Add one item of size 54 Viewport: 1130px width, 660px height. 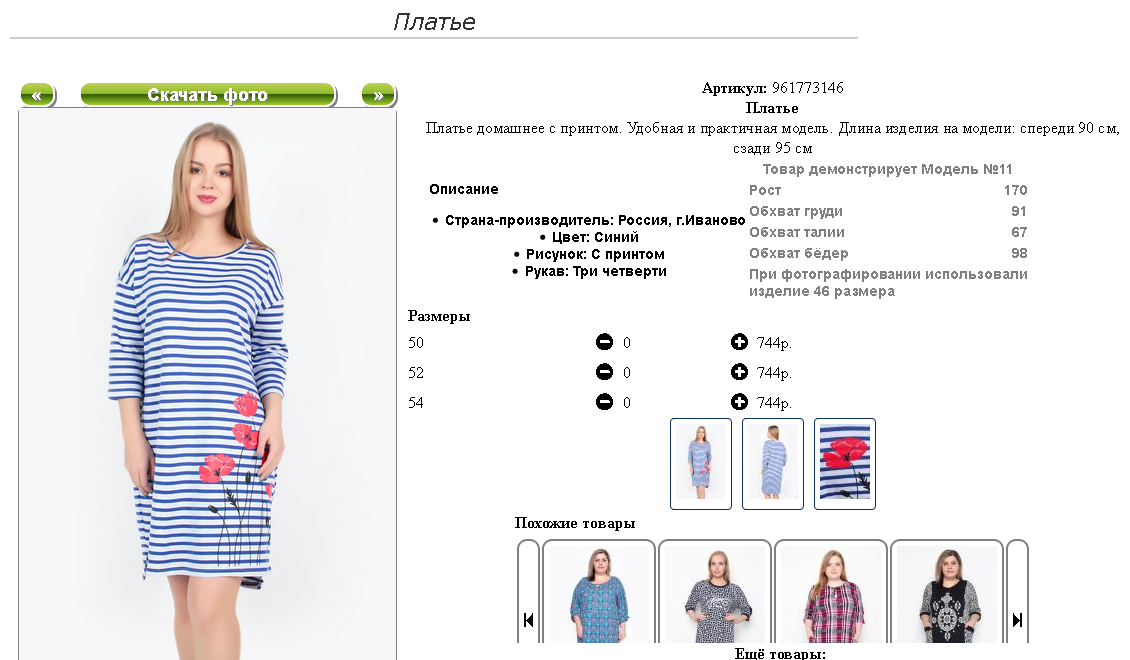click(x=739, y=402)
